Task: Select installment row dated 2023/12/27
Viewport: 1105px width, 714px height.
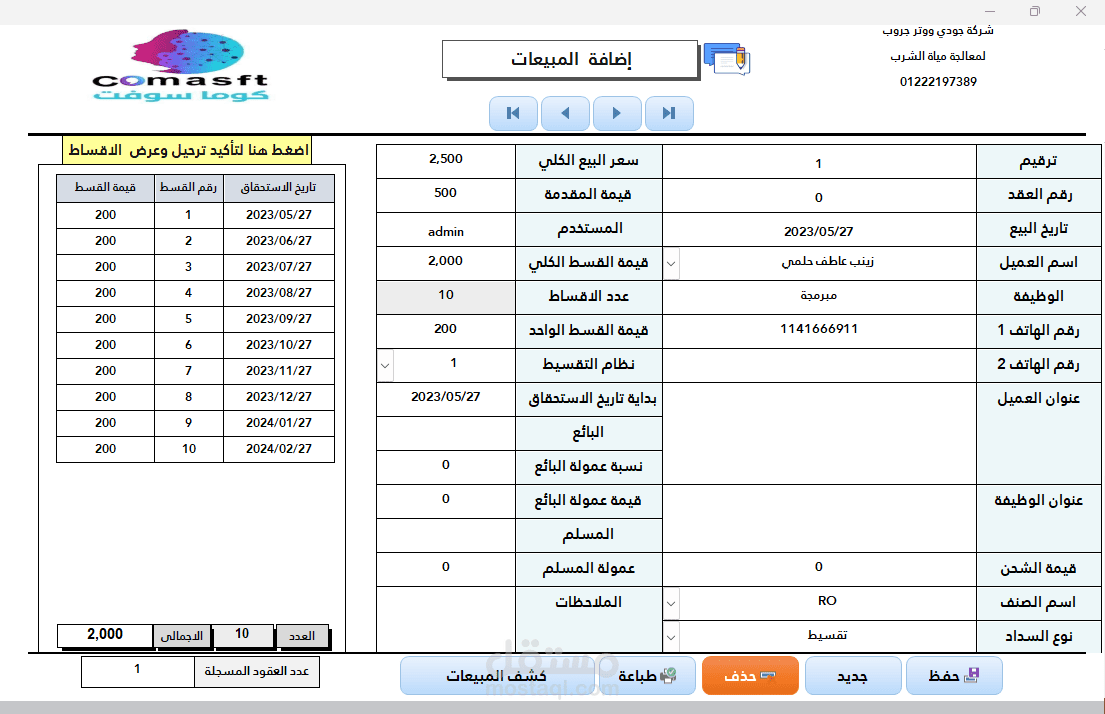Action: click(x=195, y=398)
